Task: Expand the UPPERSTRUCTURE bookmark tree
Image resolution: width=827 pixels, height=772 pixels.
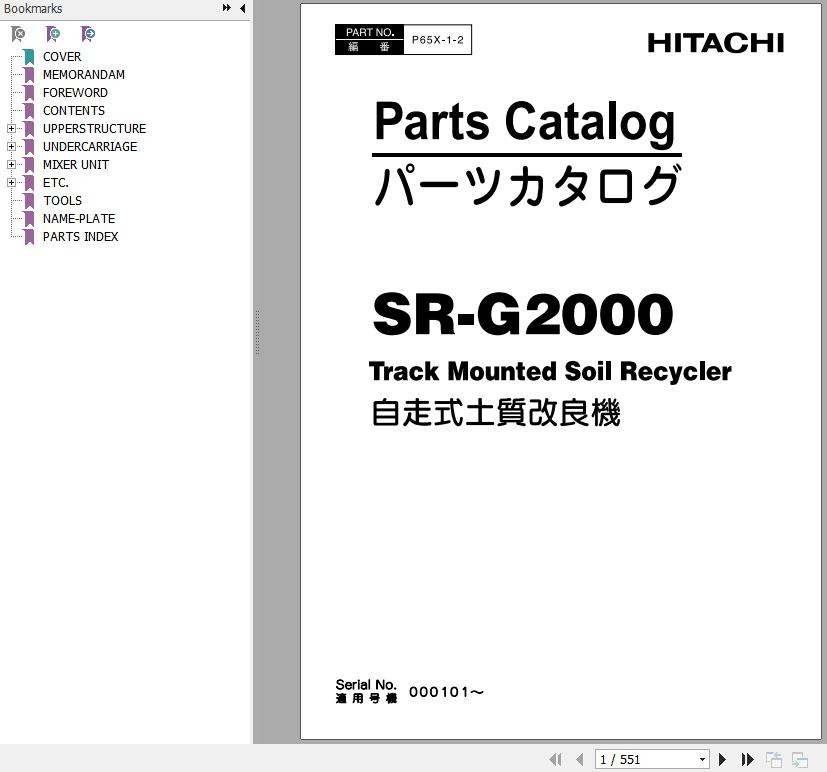Action: (x=11, y=129)
